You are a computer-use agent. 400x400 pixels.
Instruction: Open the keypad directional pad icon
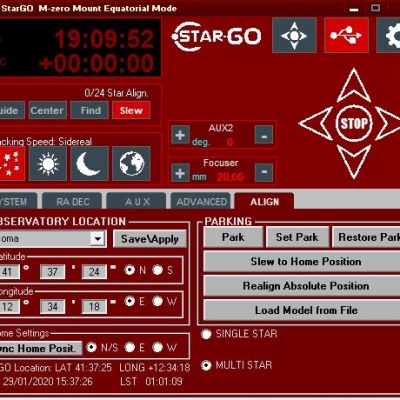click(294, 35)
